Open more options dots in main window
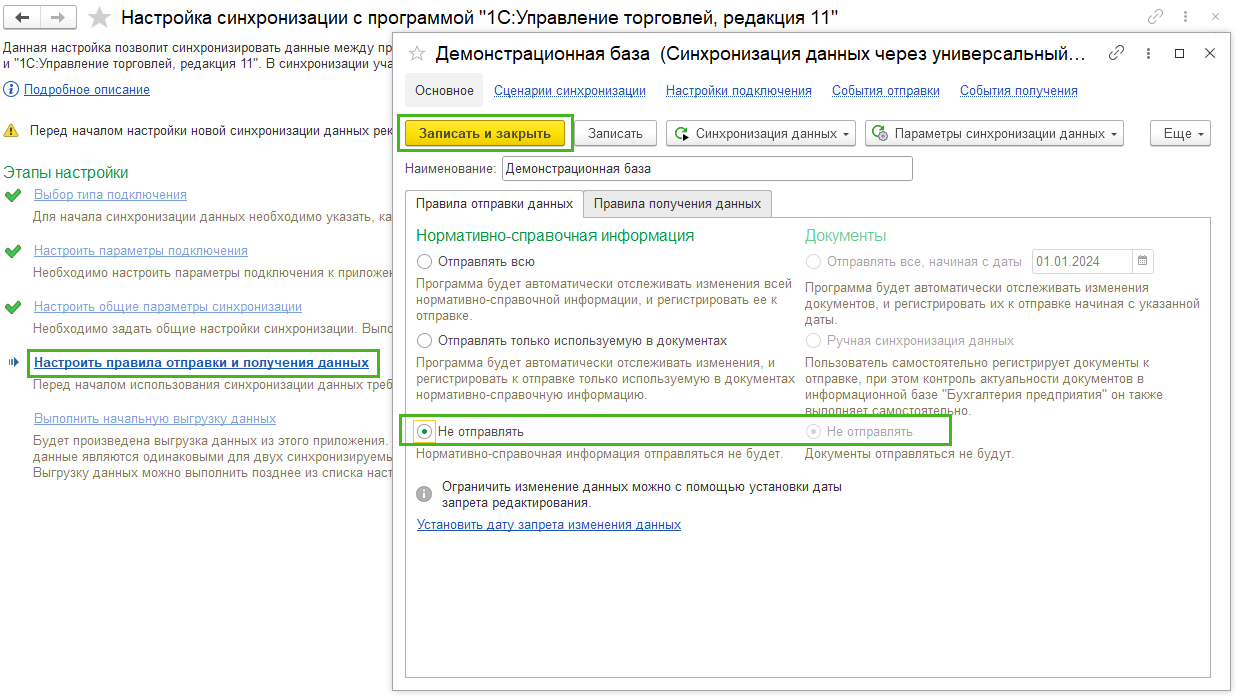The image size is (1236, 697). pos(1187,17)
